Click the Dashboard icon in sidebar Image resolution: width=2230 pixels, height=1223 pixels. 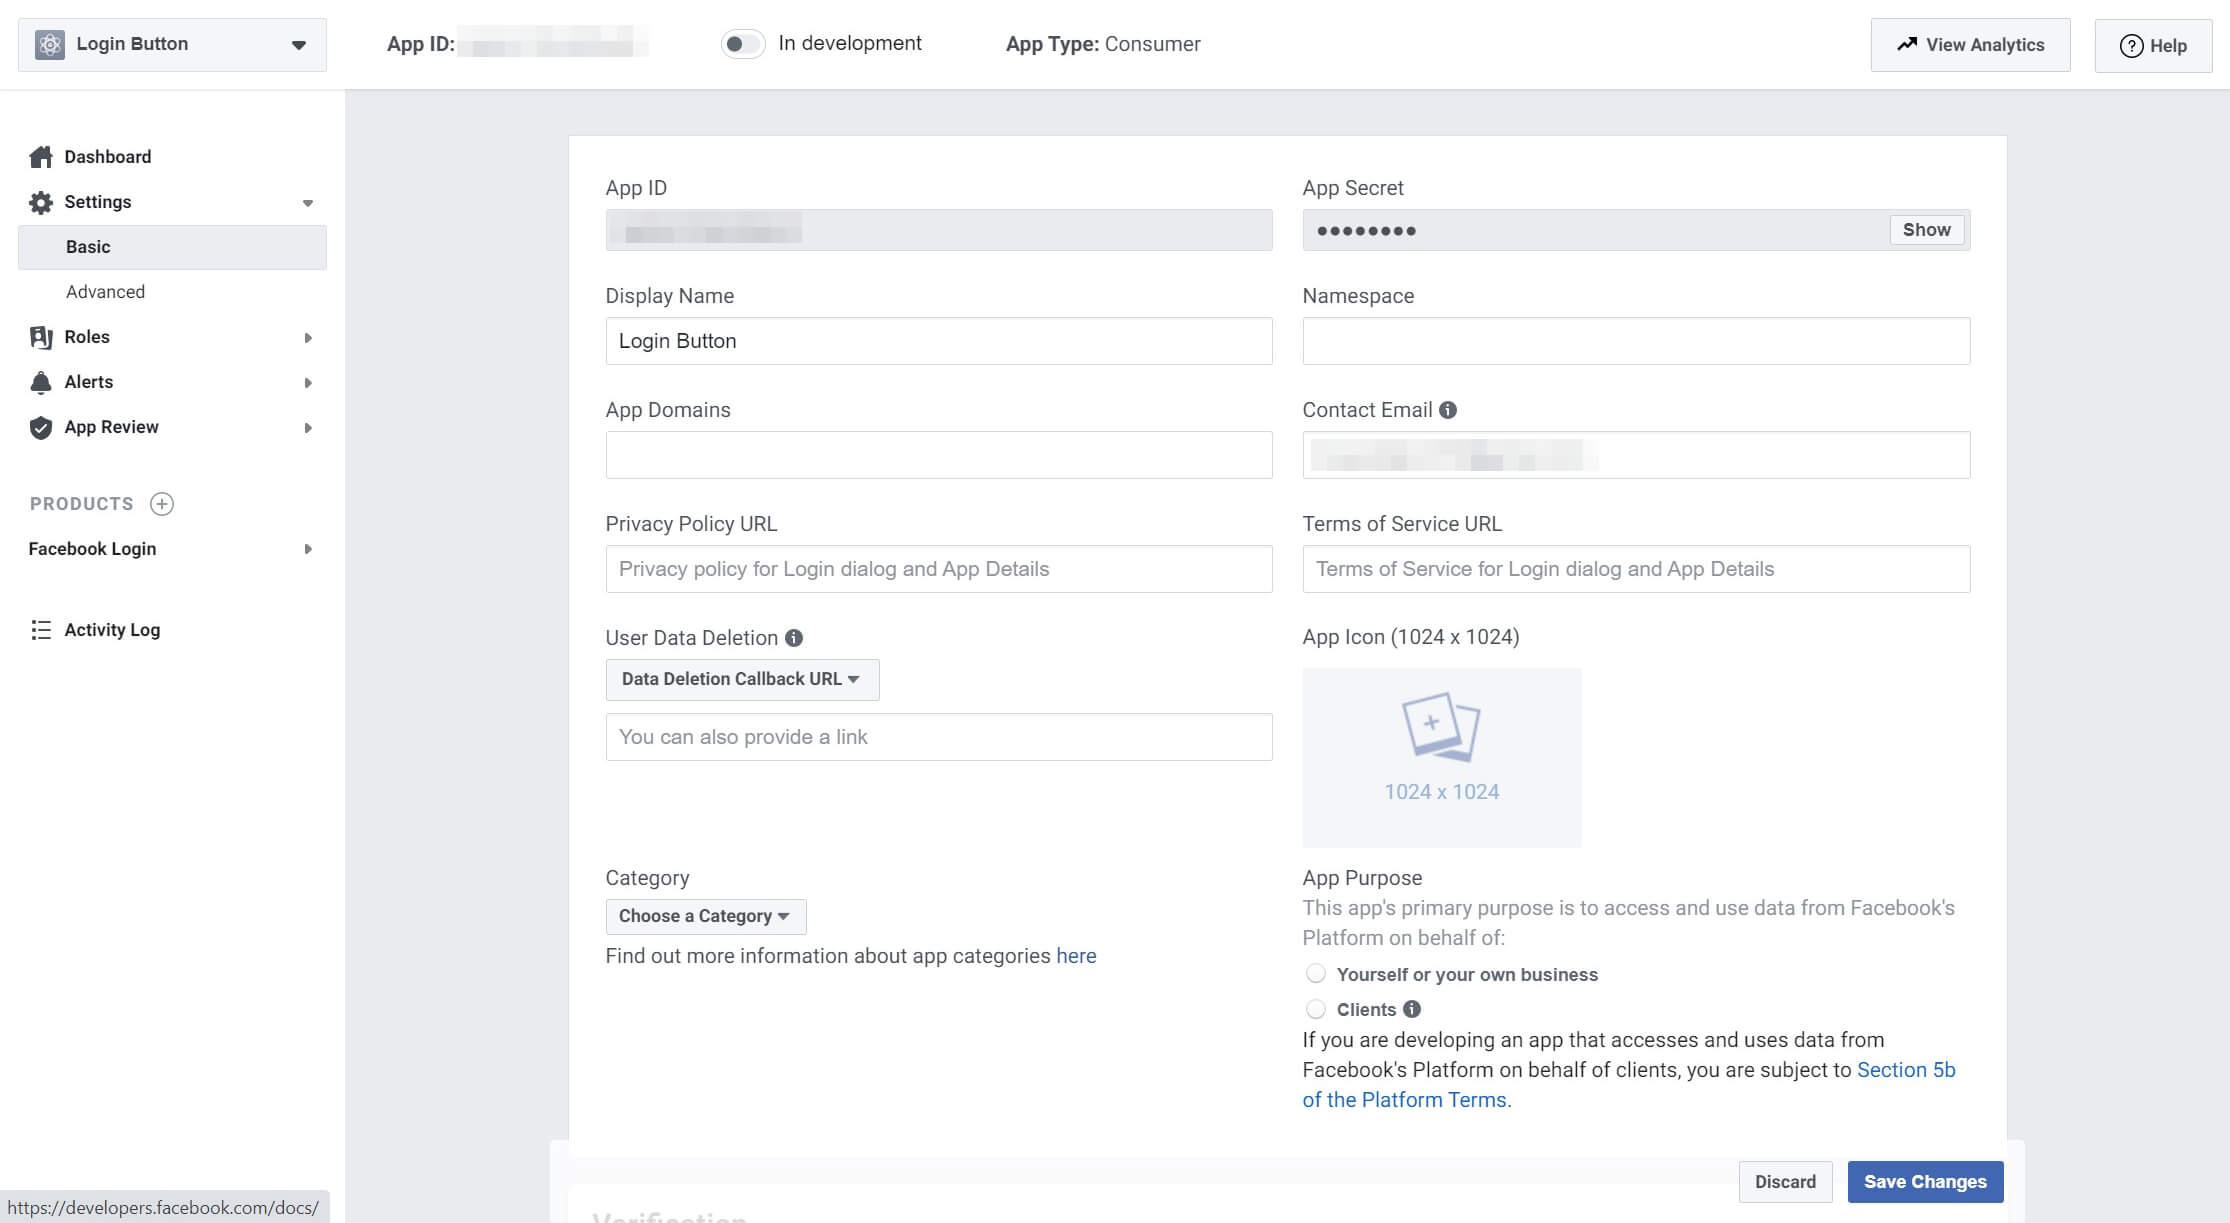pyautogui.click(x=41, y=155)
